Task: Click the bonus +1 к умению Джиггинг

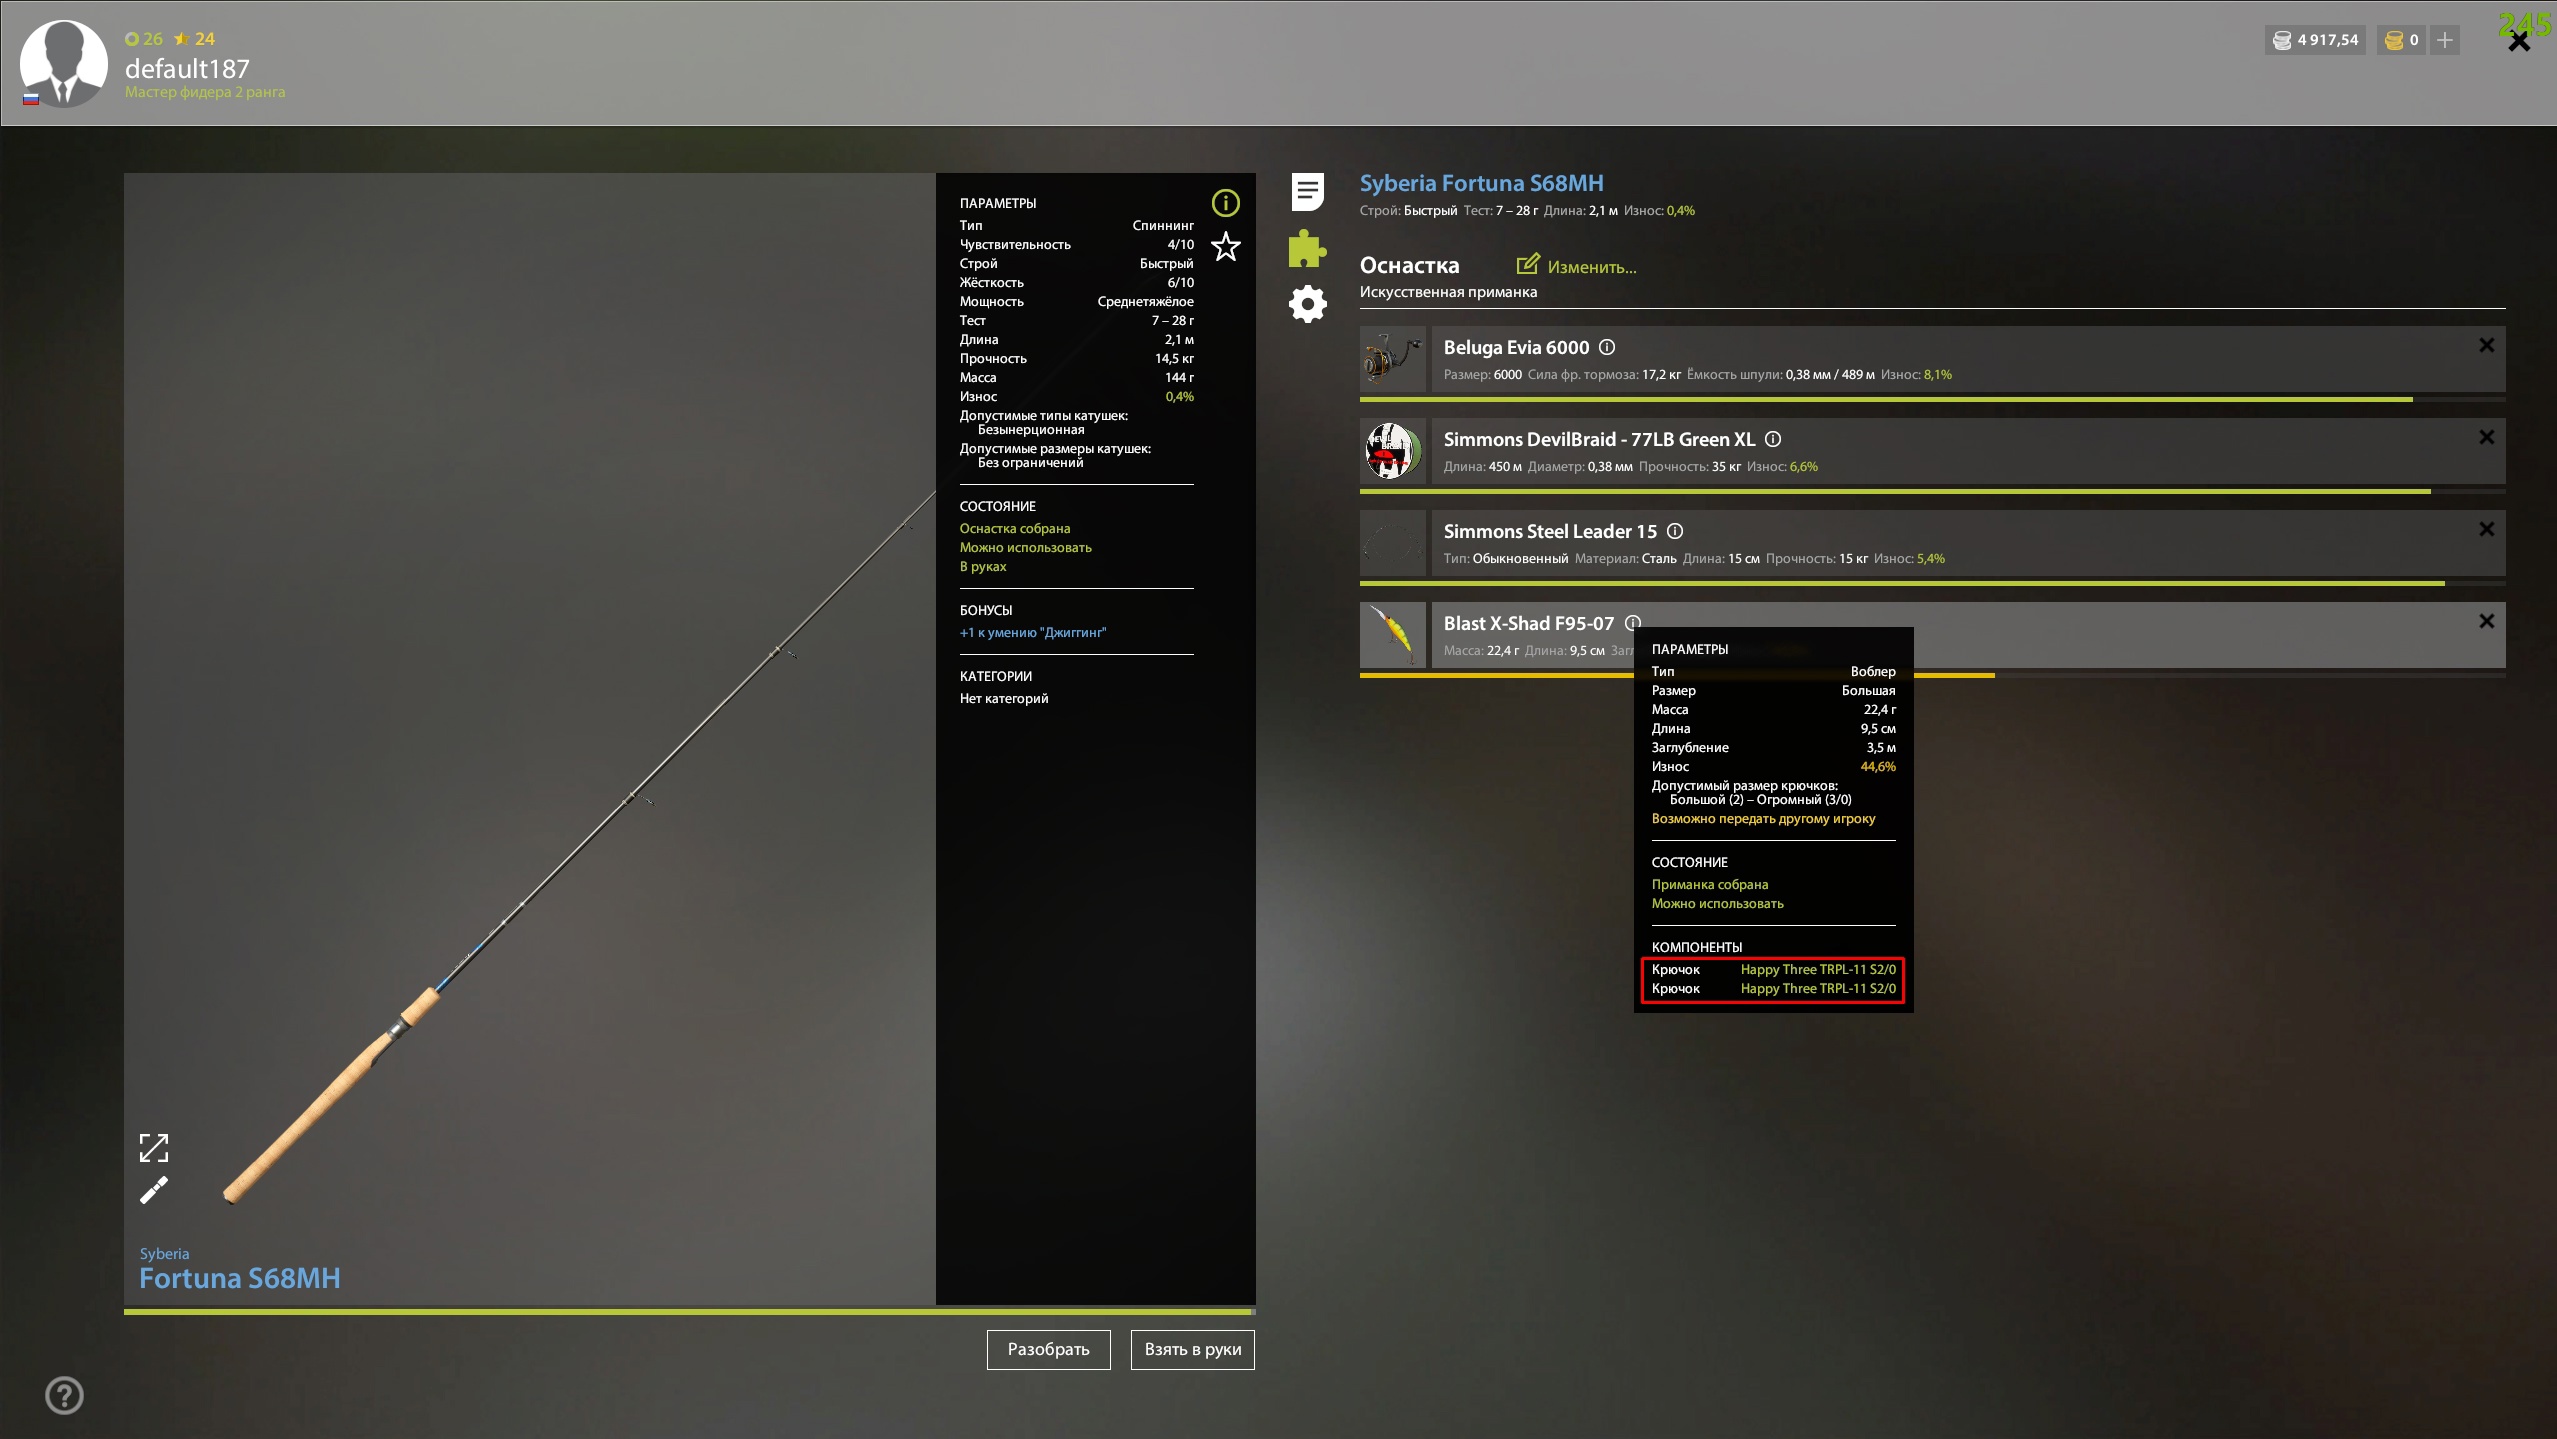Action: click(x=1033, y=632)
